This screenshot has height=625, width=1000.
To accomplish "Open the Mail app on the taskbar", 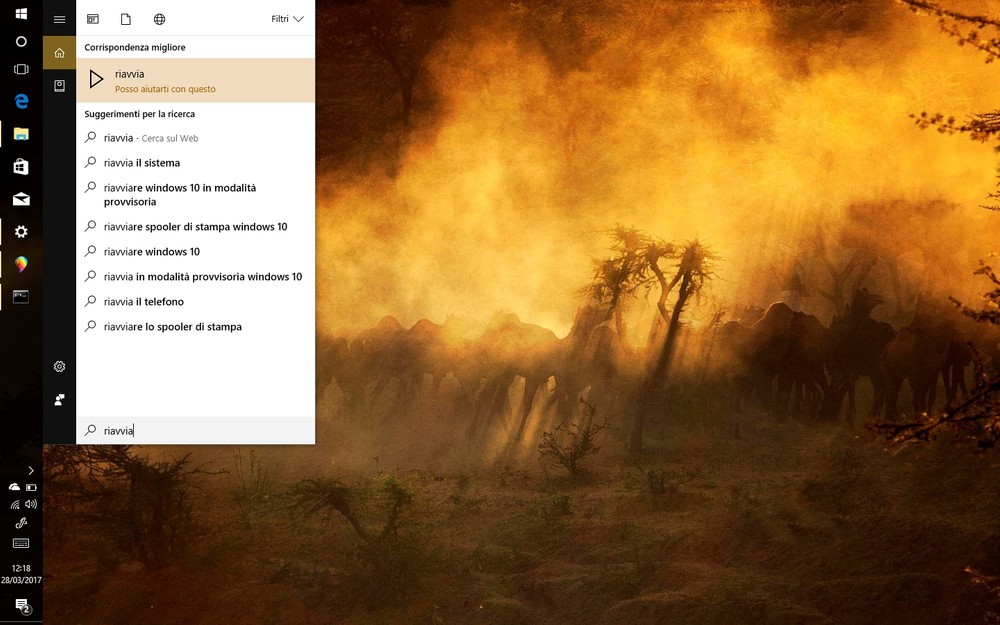I will pos(21,200).
